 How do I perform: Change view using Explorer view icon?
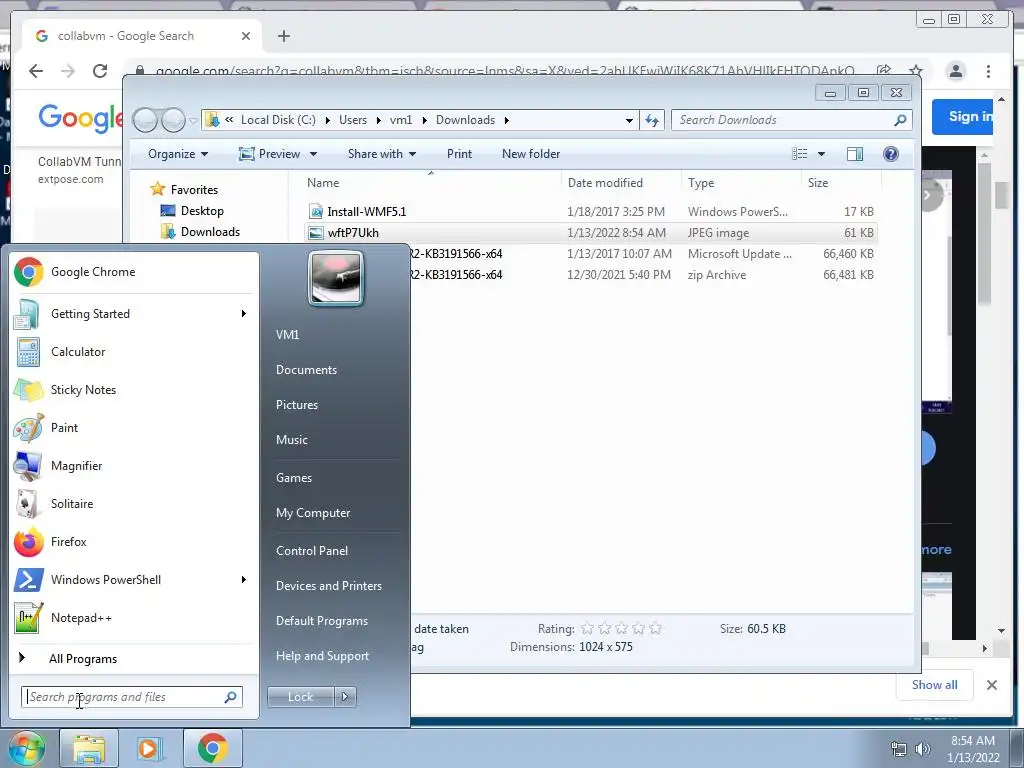coord(799,153)
